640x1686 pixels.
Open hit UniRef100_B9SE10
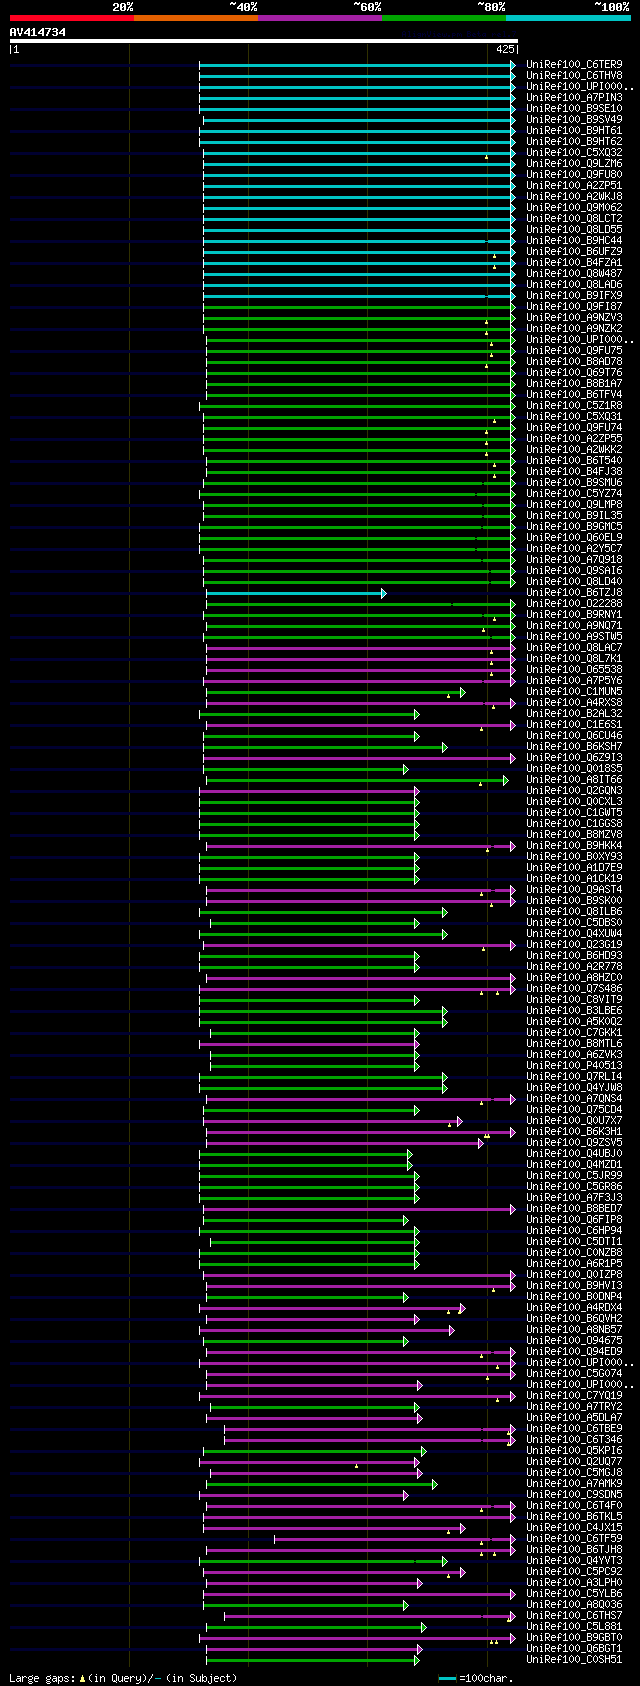coord(574,109)
